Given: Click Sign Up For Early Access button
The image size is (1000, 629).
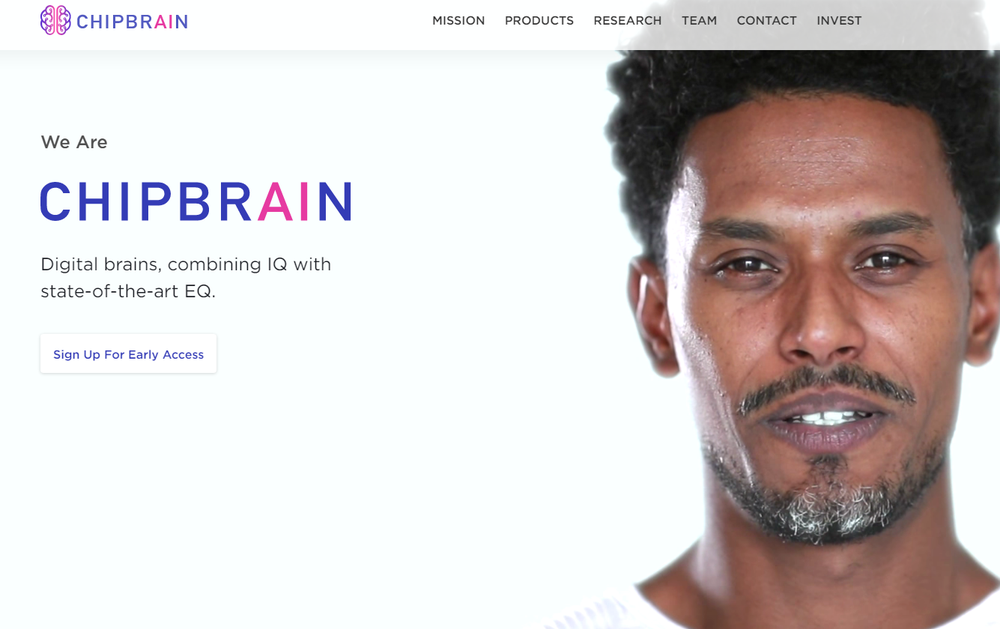Looking at the screenshot, I should click(x=128, y=354).
